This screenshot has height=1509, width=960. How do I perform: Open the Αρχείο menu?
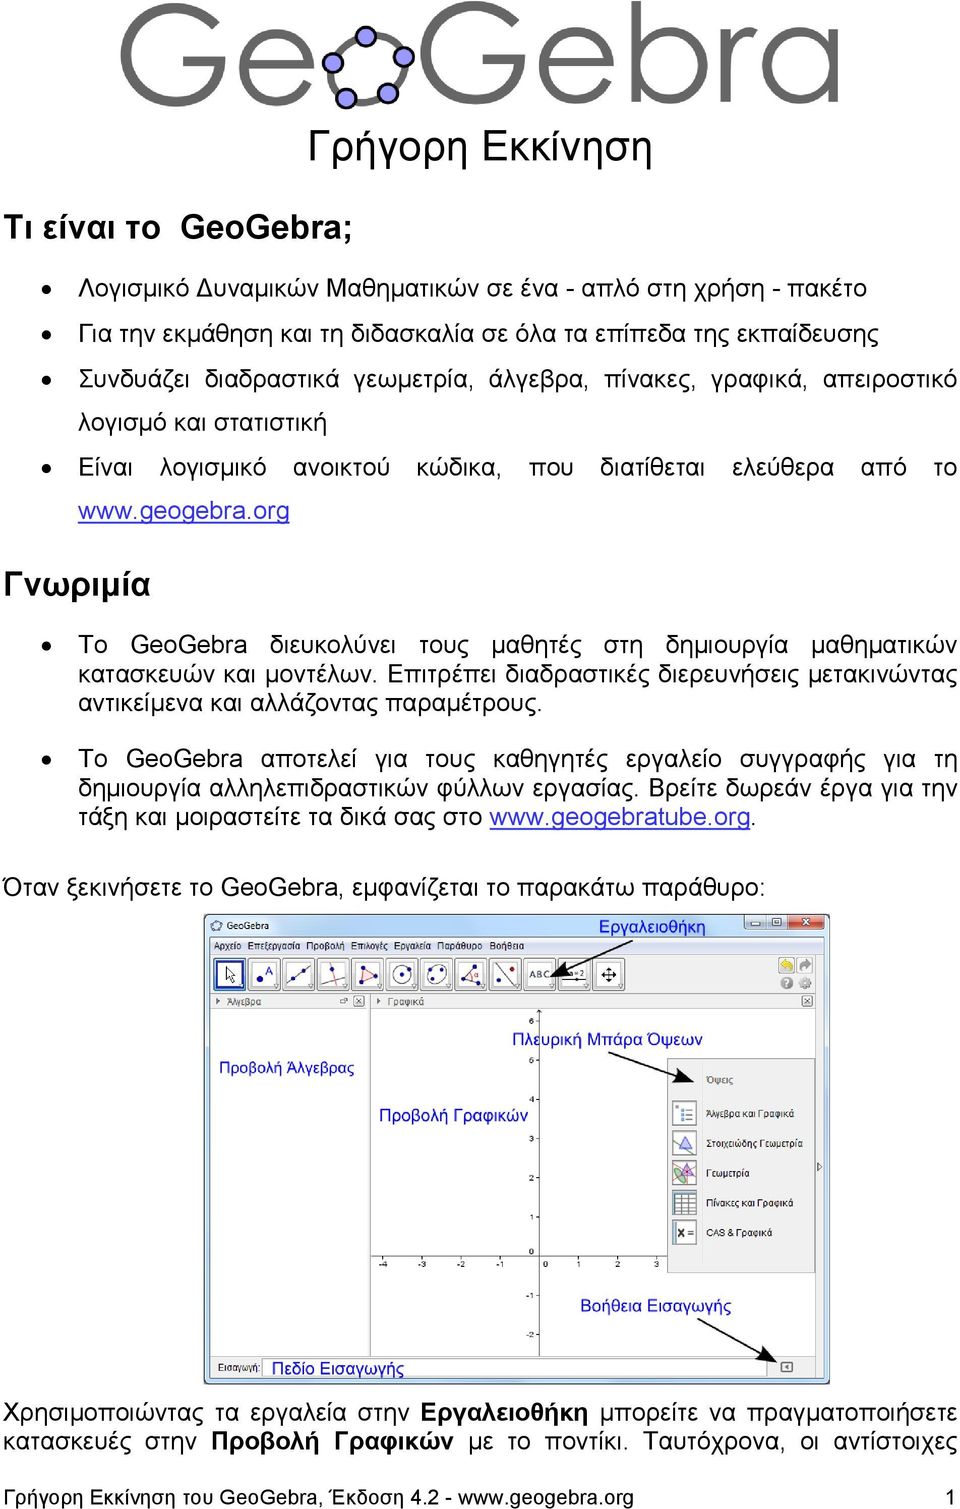[228, 945]
